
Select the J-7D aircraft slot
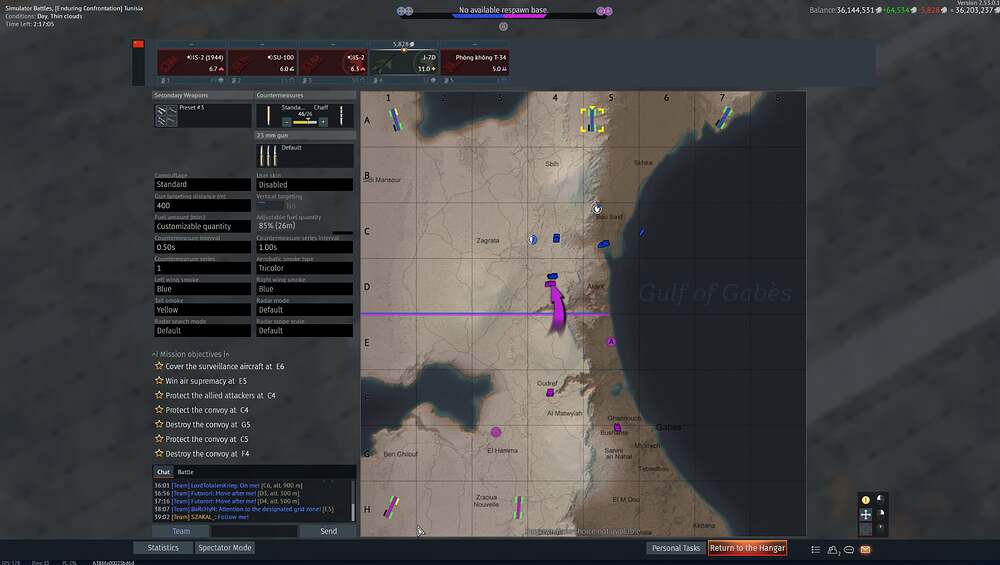pos(404,62)
